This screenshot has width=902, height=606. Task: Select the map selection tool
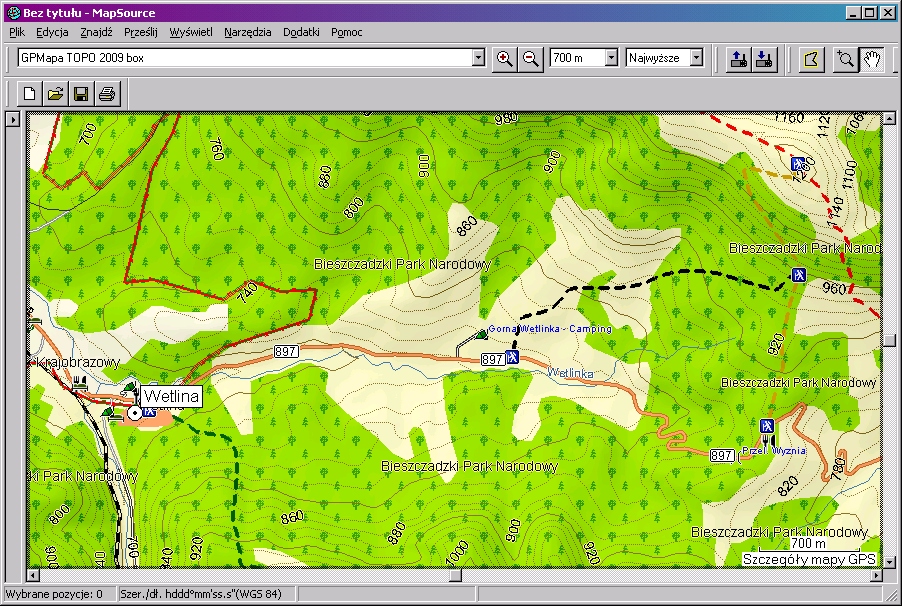[812, 59]
